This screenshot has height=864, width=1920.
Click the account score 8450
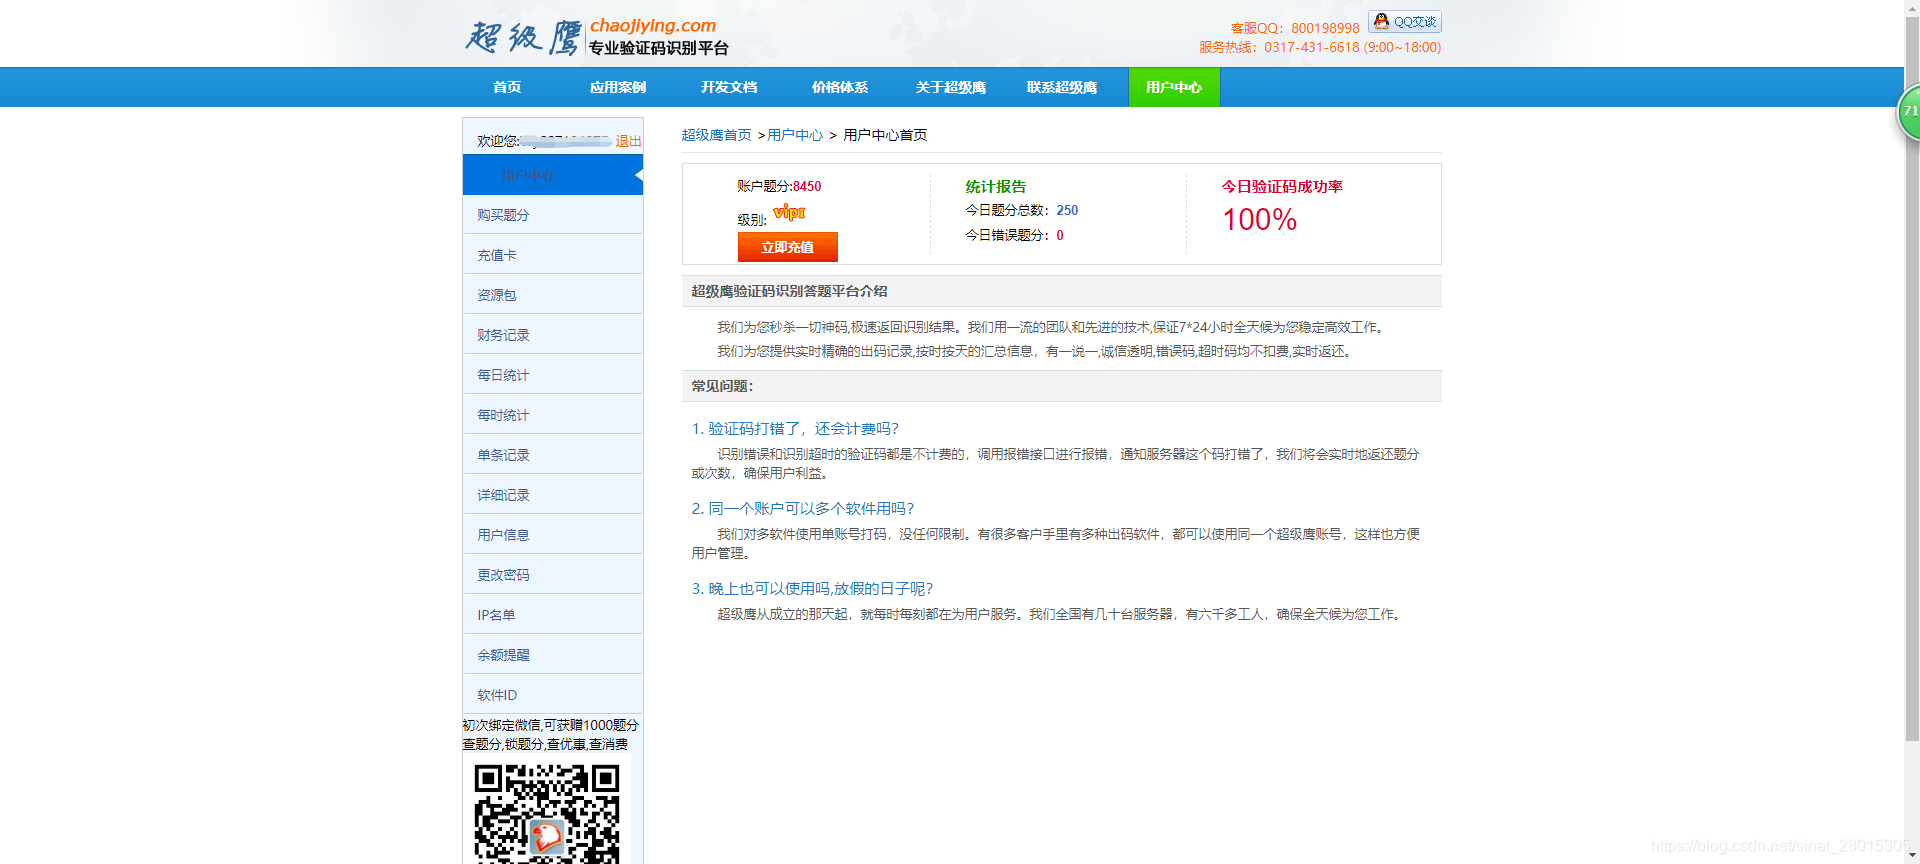(x=807, y=186)
